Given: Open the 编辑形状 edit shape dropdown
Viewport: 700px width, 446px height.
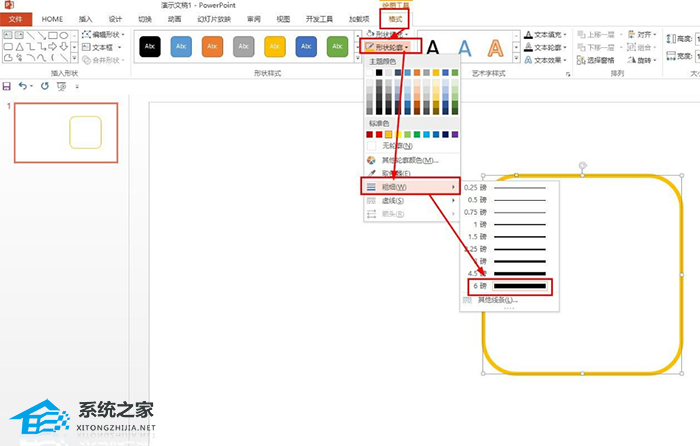Looking at the screenshot, I should [x=104, y=34].
